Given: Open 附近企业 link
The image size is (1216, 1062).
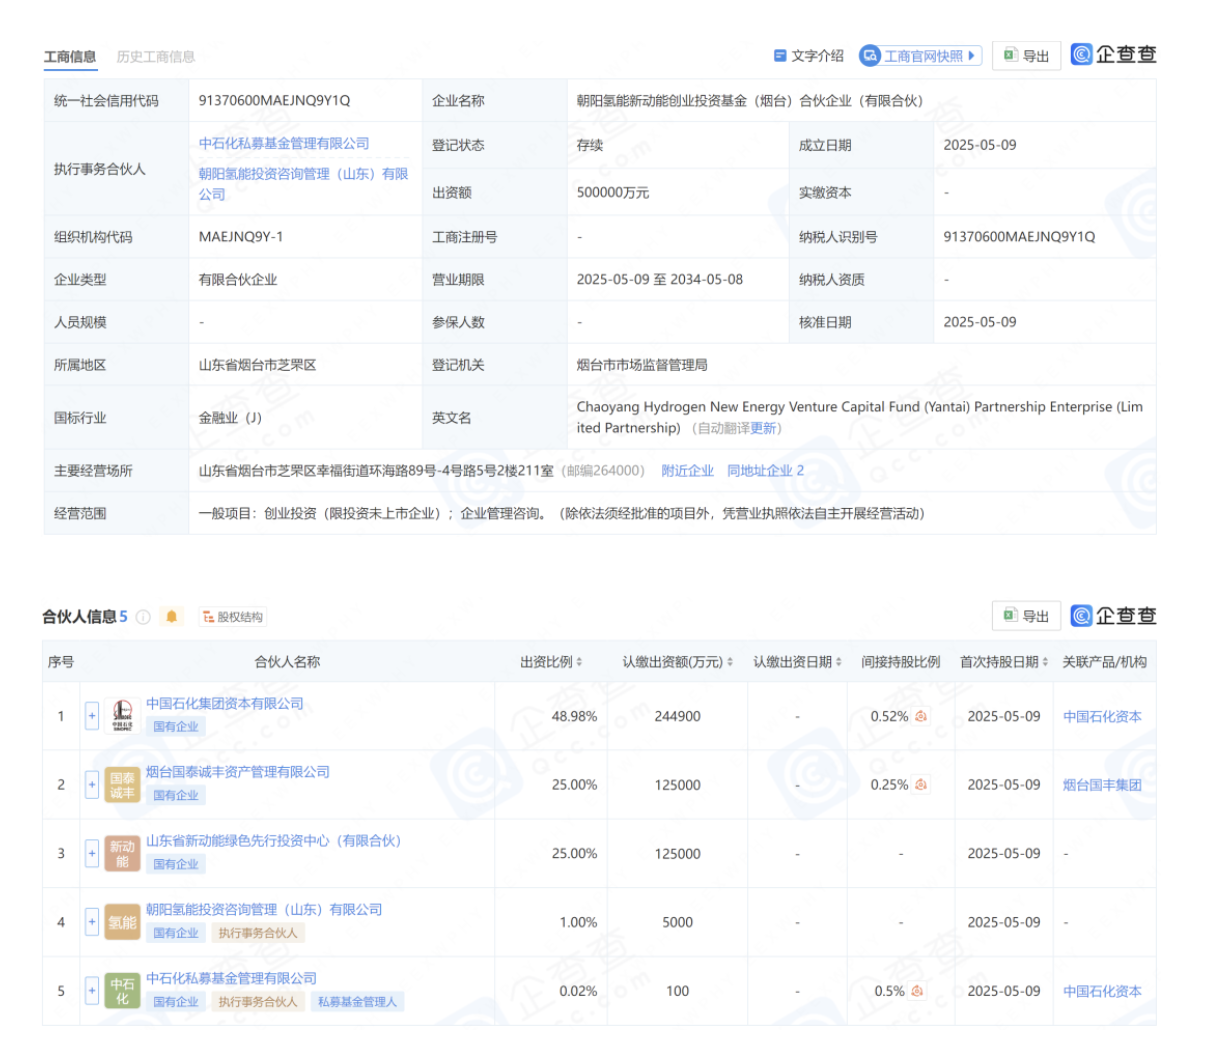Looking at the screenshot, I should pos(688,471).
